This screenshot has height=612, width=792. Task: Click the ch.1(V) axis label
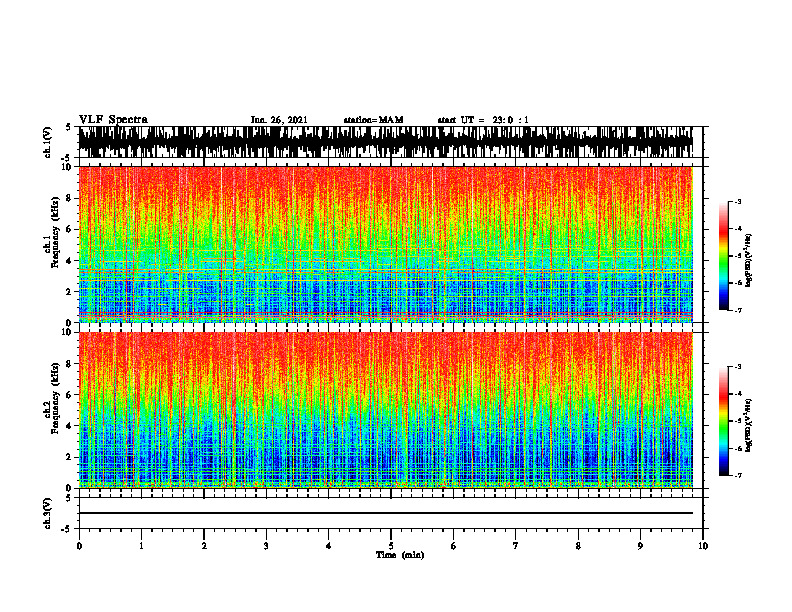point(47,142)
